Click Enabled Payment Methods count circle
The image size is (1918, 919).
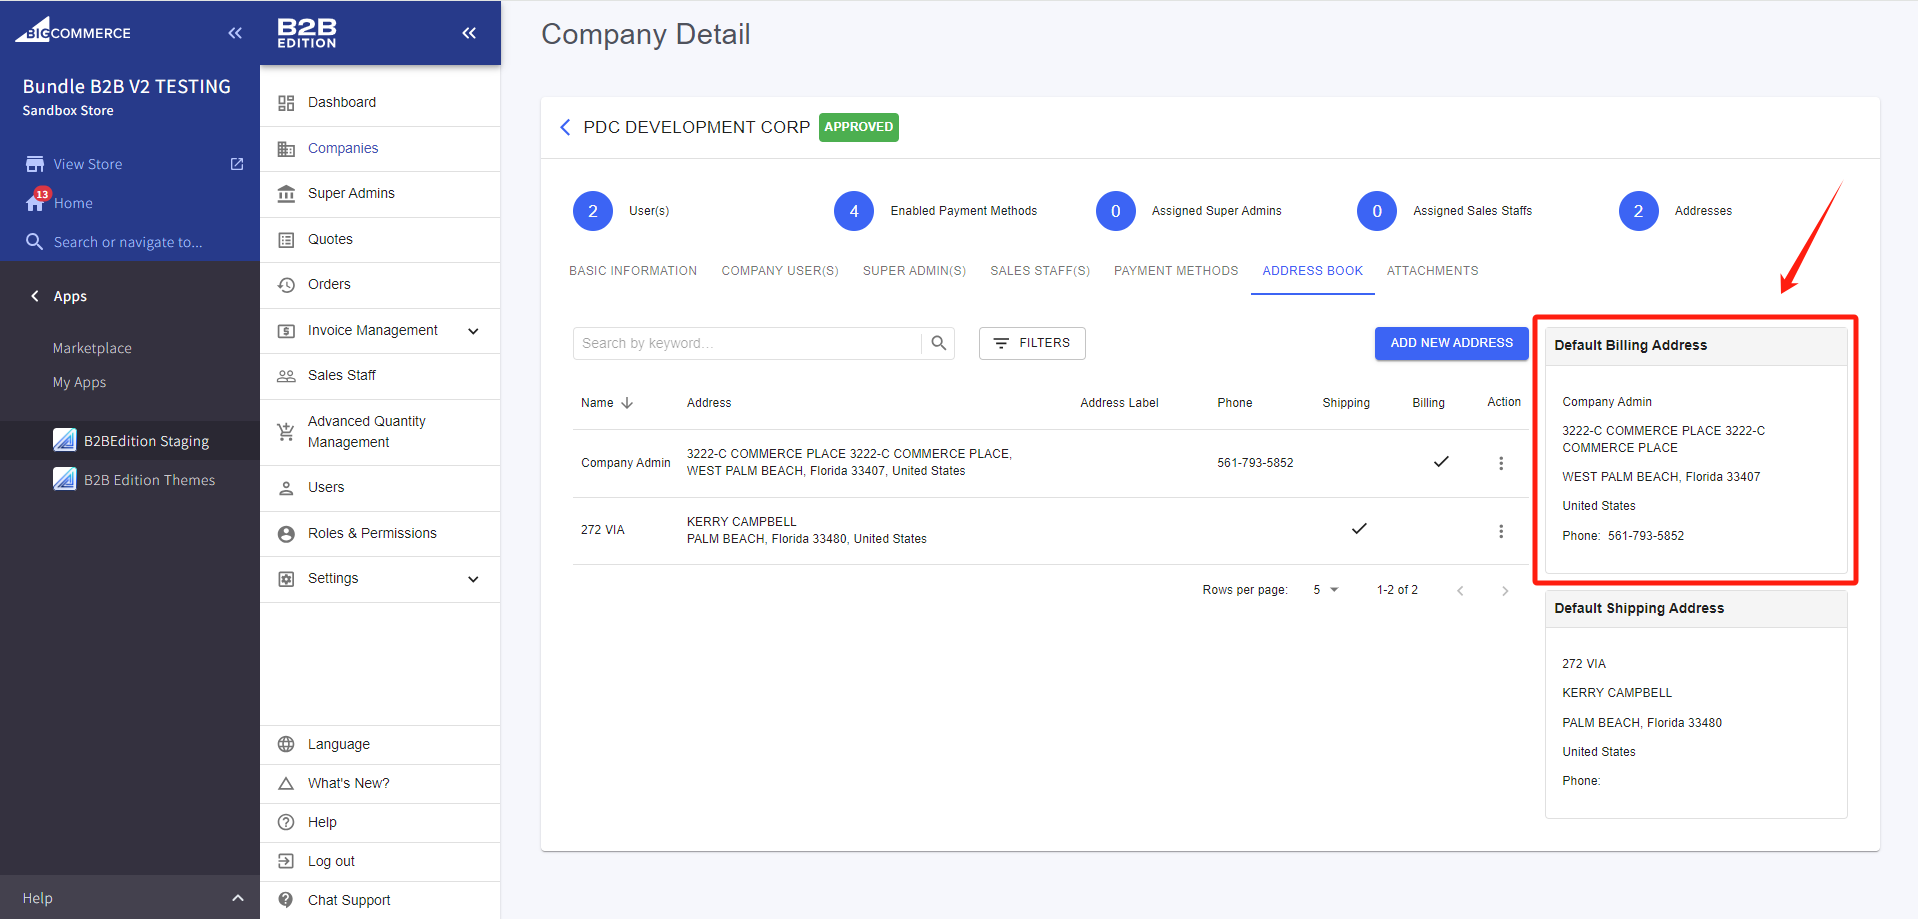pyautogui.click(x=854, y=211)
